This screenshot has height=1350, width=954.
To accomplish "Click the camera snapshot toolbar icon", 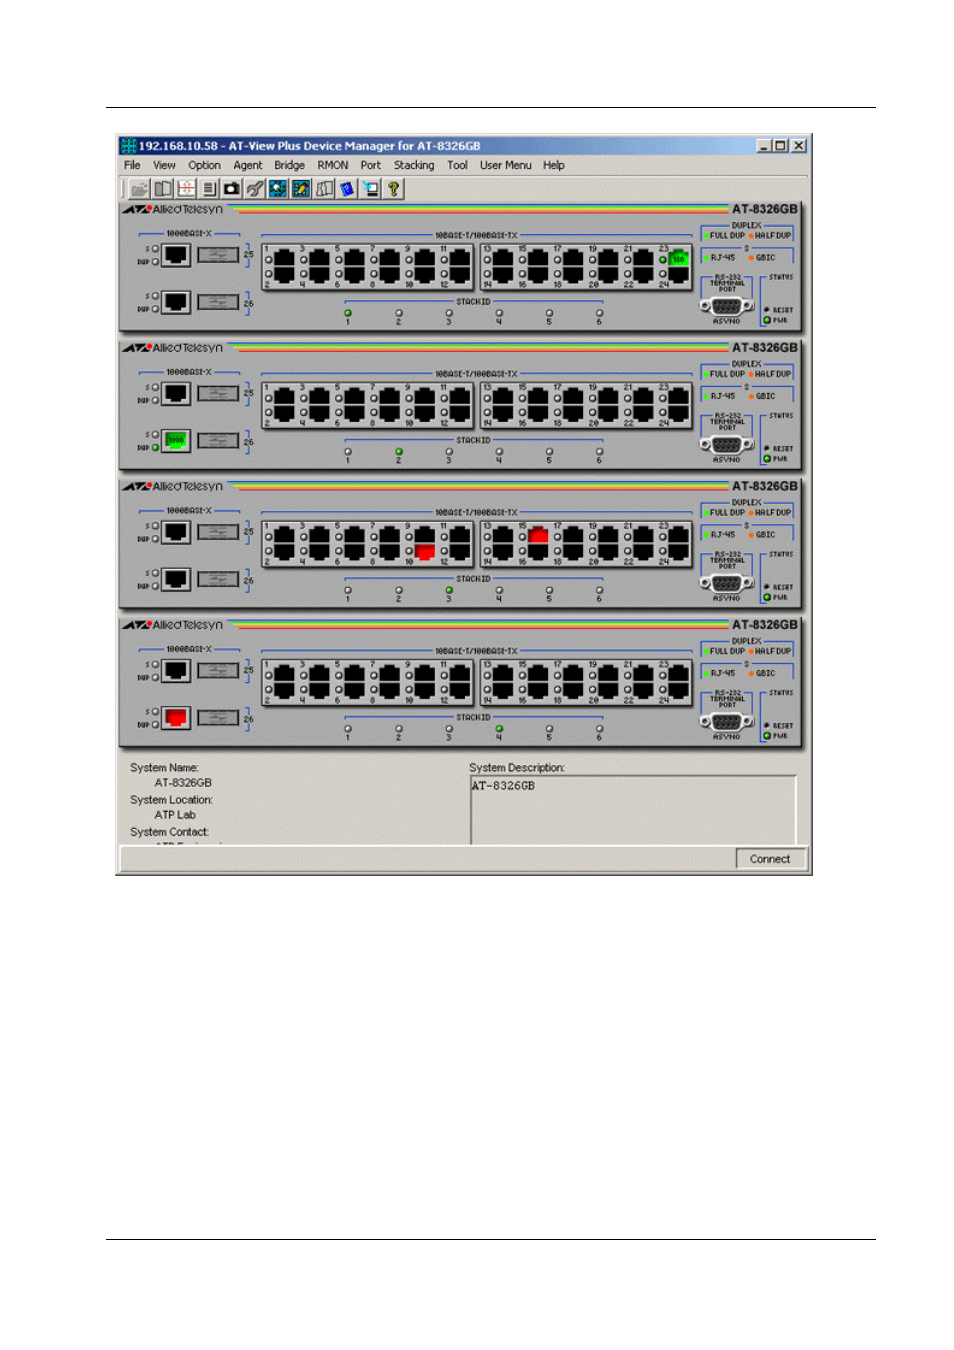I will (x=232, y=189).
